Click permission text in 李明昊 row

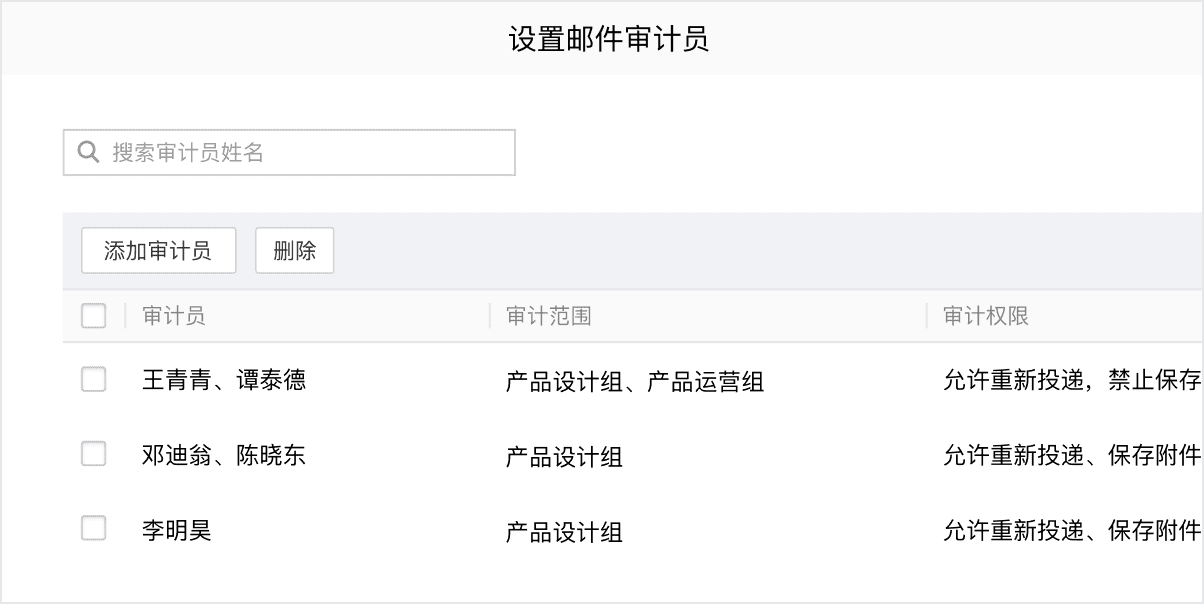[x=1073, y=530]
